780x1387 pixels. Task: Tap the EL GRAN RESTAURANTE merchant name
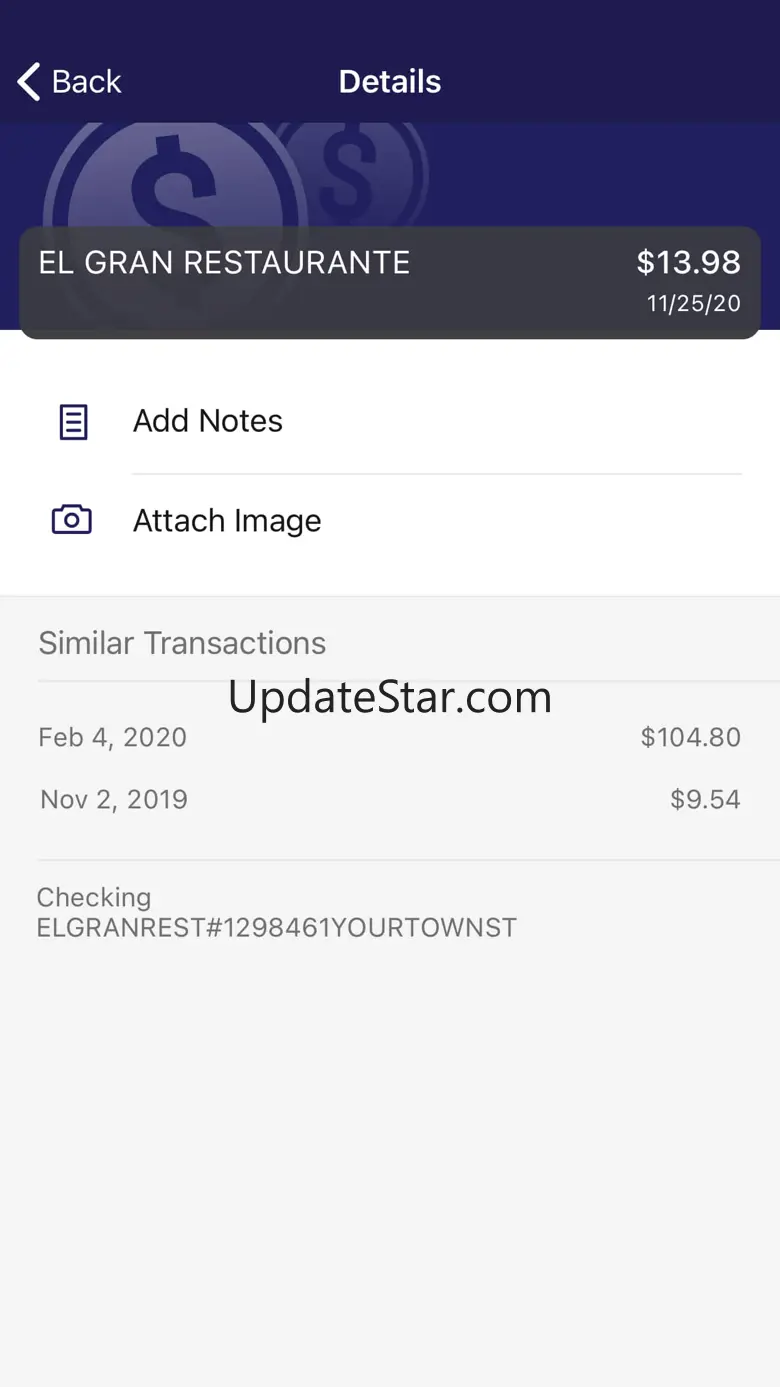coord(224,263)
